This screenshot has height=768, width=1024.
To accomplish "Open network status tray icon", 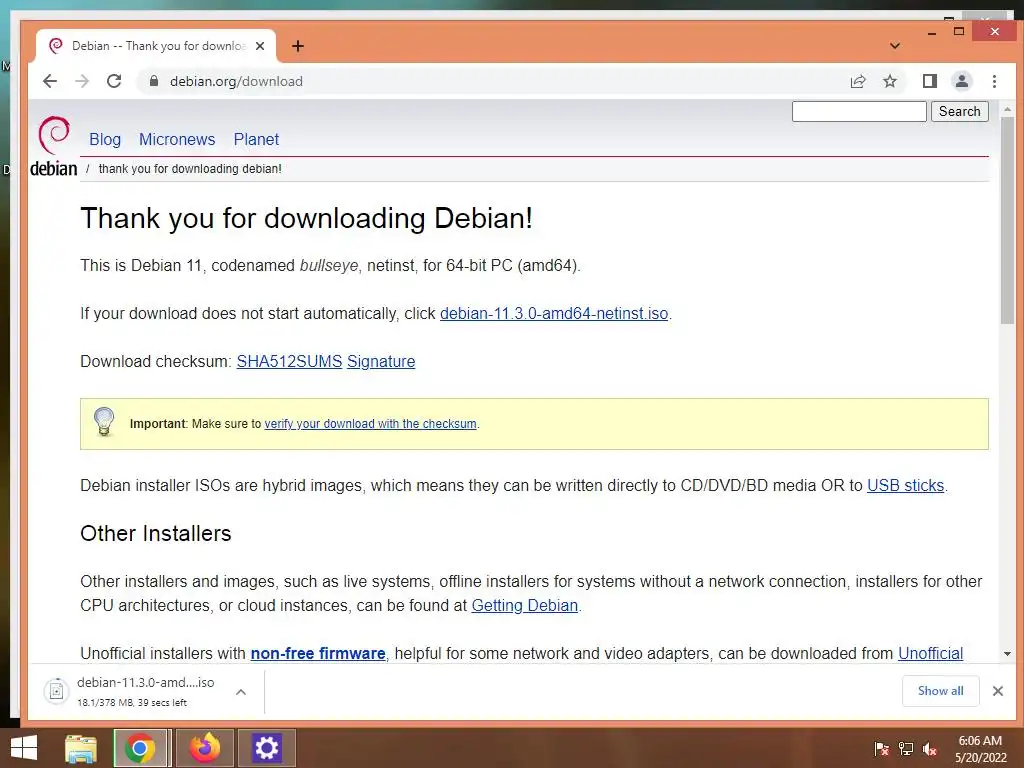I will click(906, 749).
